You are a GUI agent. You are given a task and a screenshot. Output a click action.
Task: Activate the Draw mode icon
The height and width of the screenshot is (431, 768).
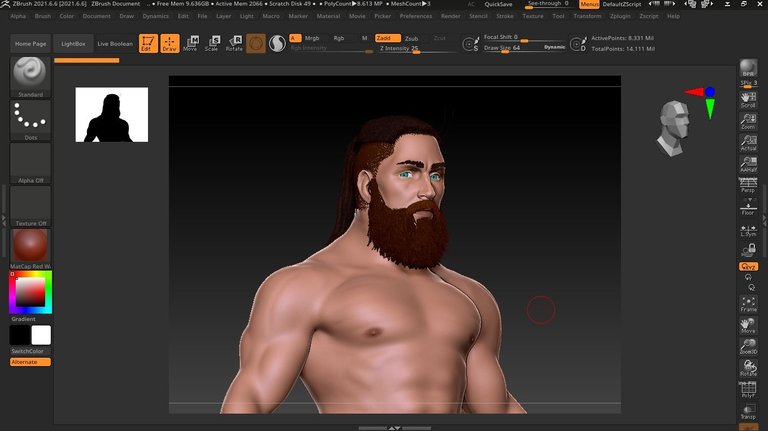click(169, 43)
